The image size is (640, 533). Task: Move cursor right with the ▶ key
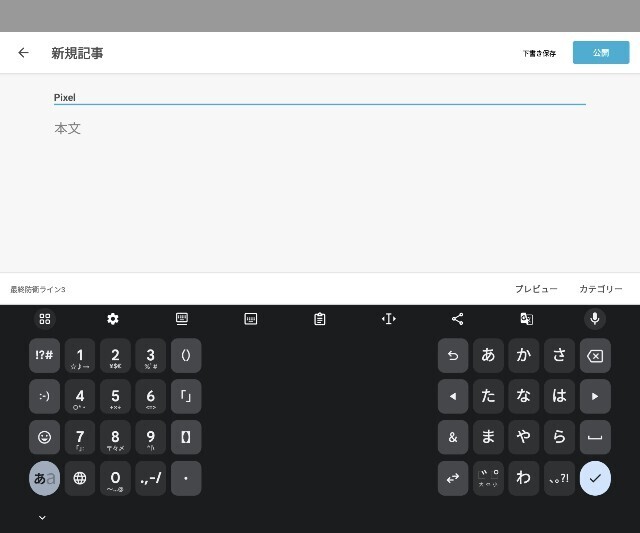tap(595, 396)
